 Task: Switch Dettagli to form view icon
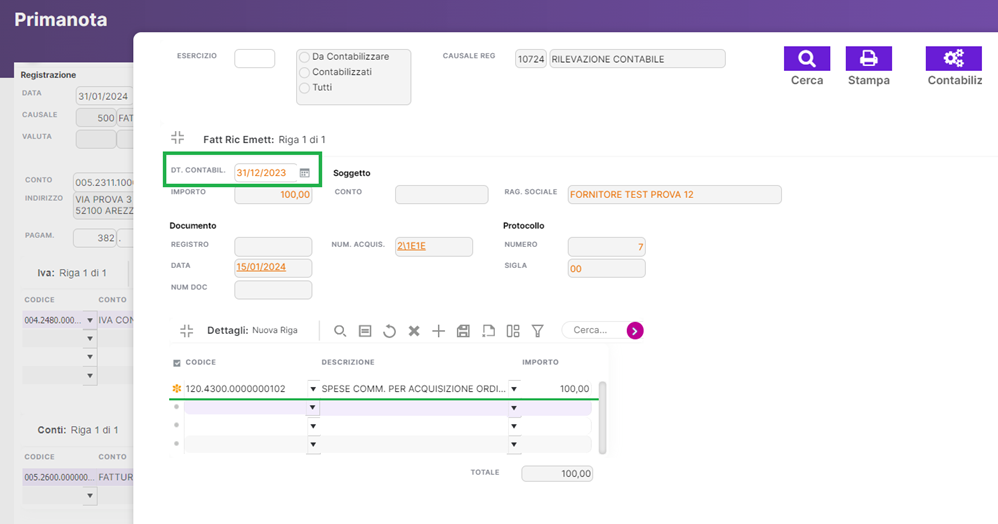pos(365,331)
